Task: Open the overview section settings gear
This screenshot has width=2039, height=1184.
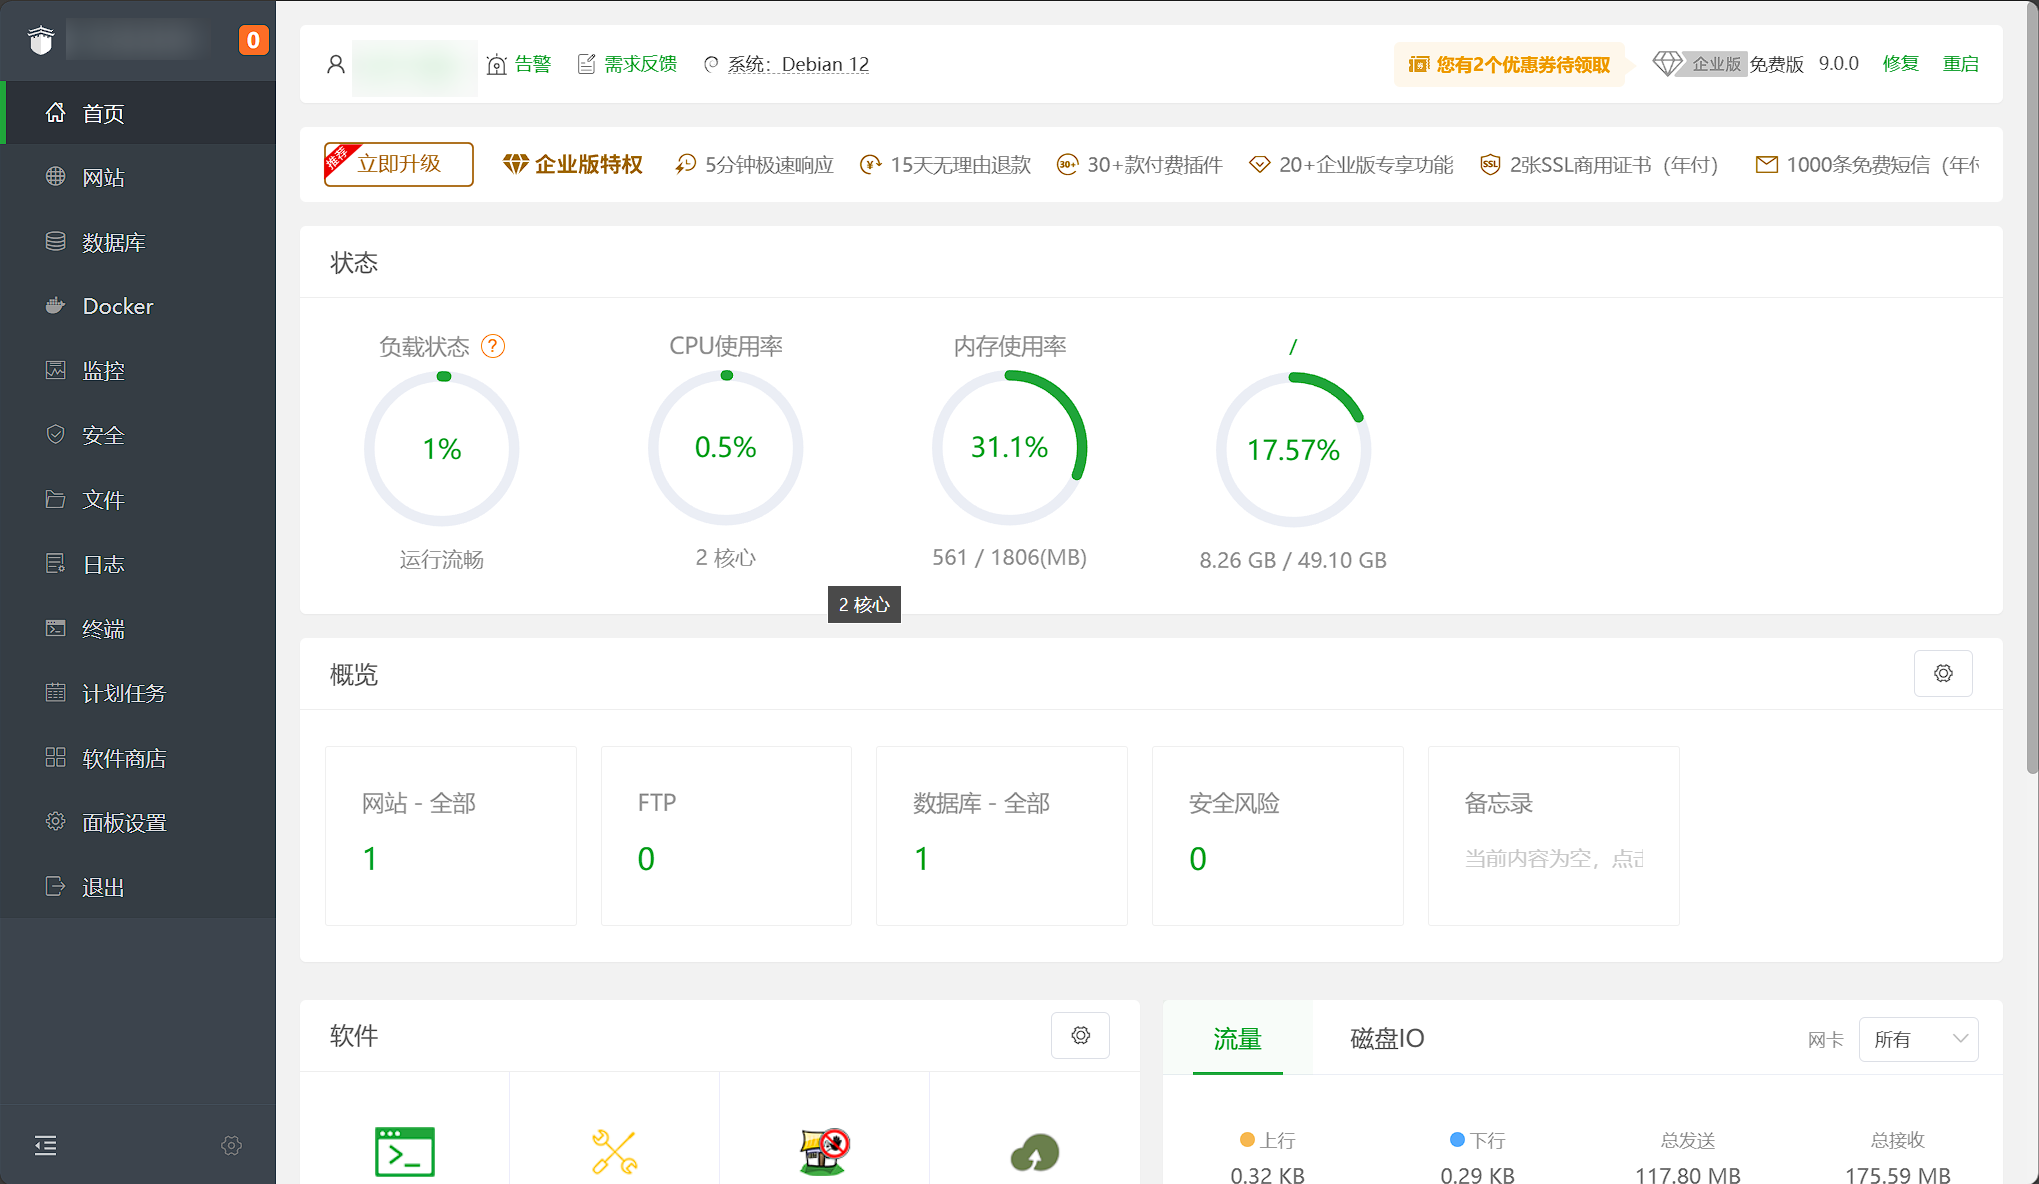Action: 1942,673
